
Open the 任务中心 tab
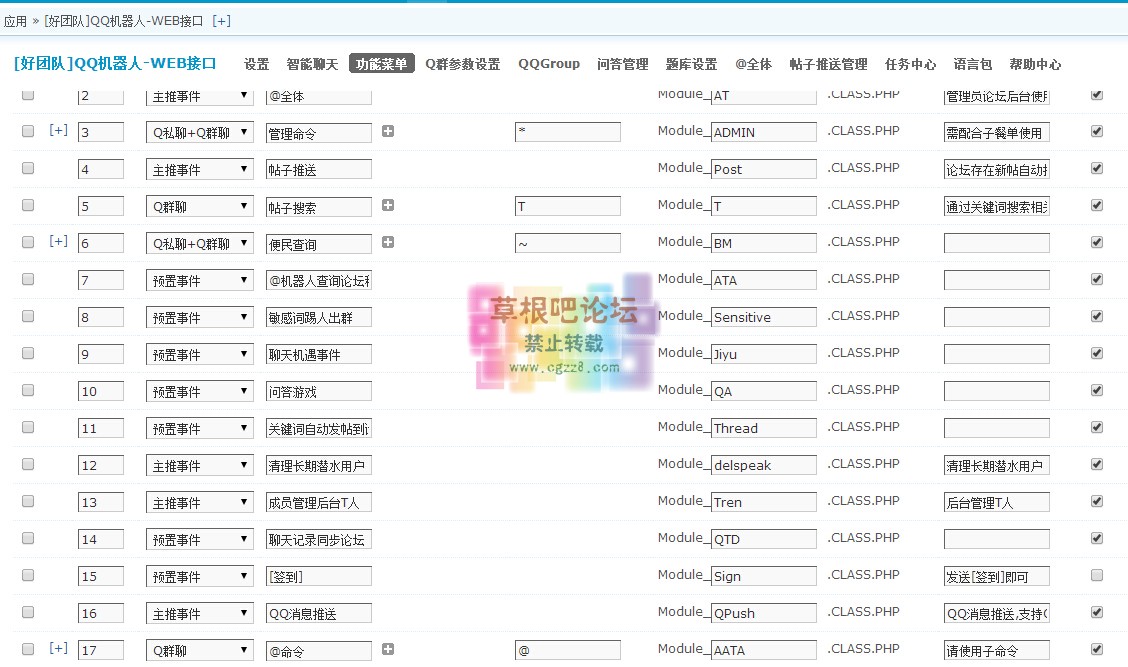coord(910,64)
